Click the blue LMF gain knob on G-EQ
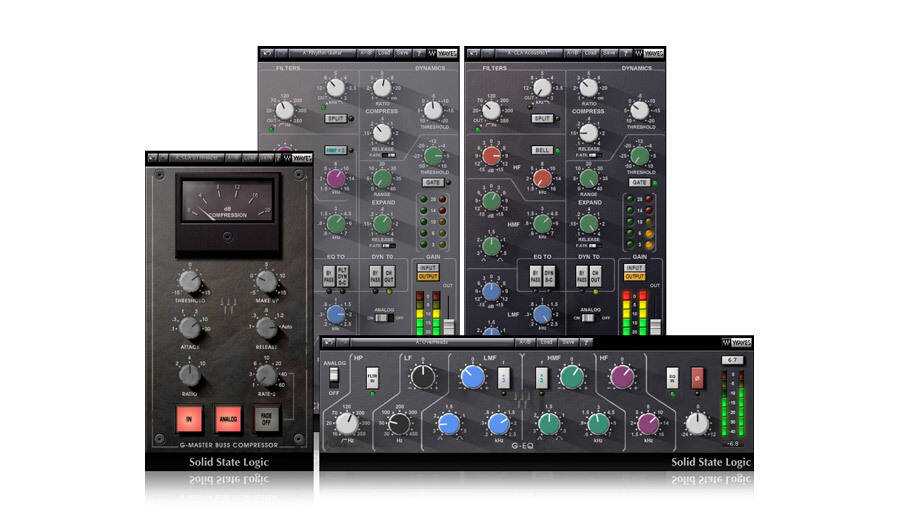The height and width of the screenshot is (511, 900). (472, 377)
